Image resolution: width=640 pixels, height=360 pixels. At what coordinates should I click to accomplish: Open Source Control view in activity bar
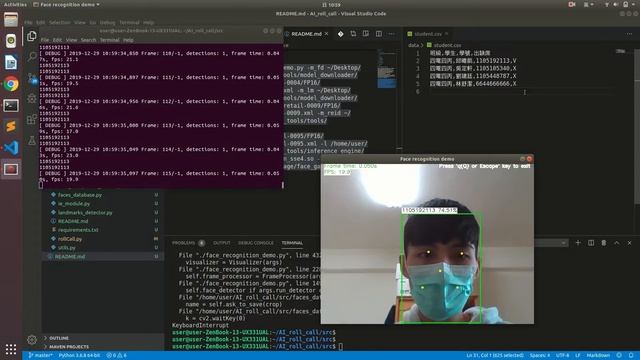[32, 78]
